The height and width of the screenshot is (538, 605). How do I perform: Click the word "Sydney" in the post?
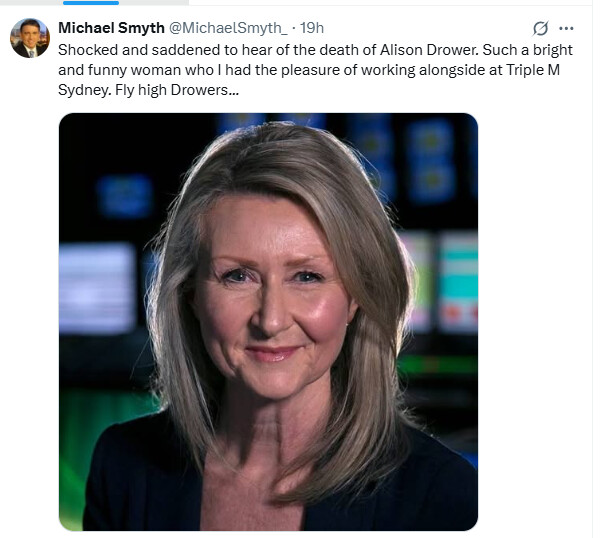(x=82, y=91)
